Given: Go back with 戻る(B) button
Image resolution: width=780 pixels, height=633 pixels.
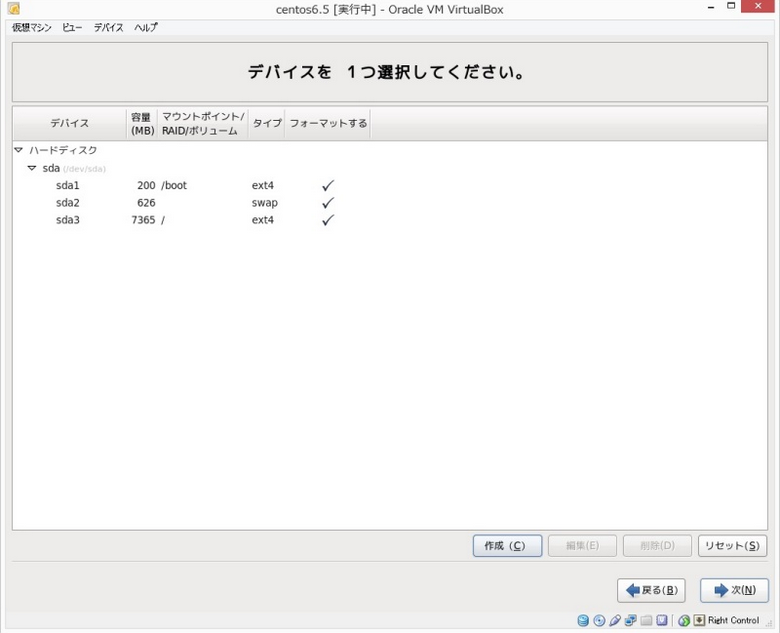Looking at the screenshot, I should [x=651, y=591].
